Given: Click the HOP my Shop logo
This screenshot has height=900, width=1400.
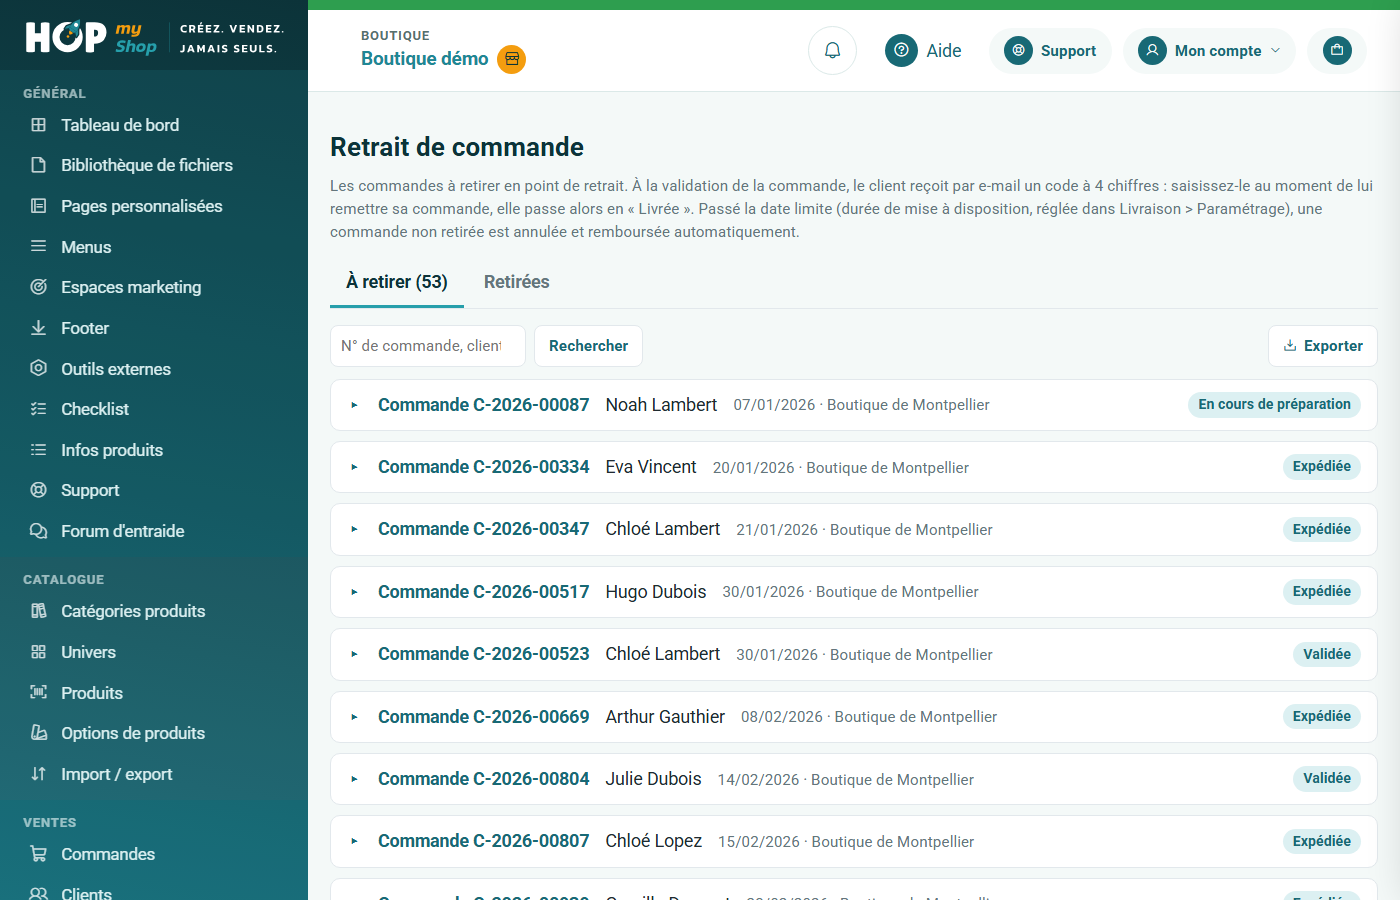Looking at the screenshot, I should pyautogui.click(x=91, y=37).
